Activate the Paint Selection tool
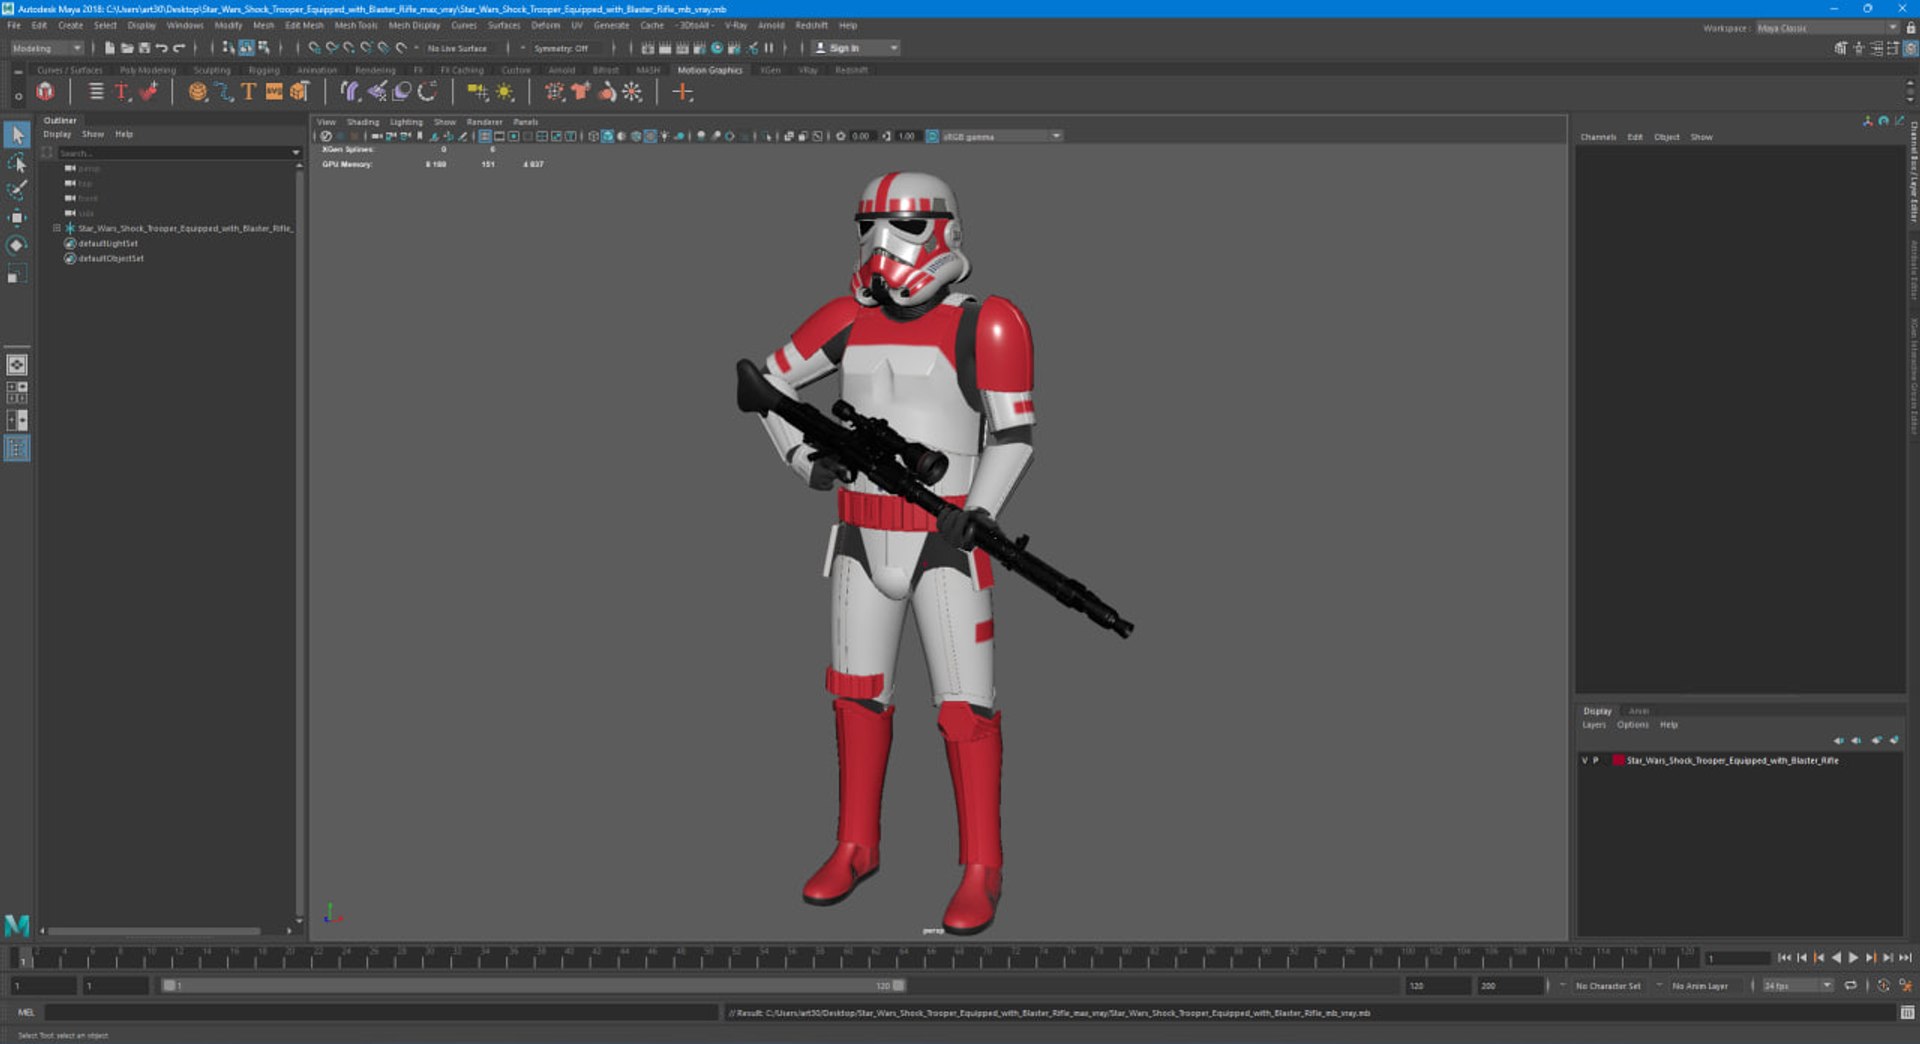The width and height of the screenshot is (1920, 1044). (17, 190)
